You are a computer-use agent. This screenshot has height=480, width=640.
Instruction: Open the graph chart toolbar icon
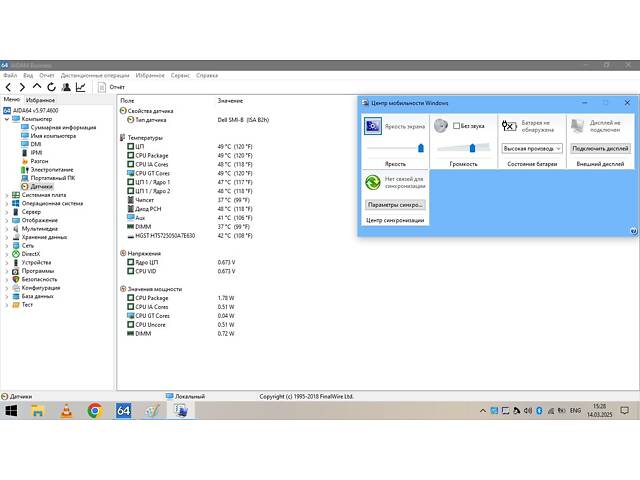click(81, 87)
